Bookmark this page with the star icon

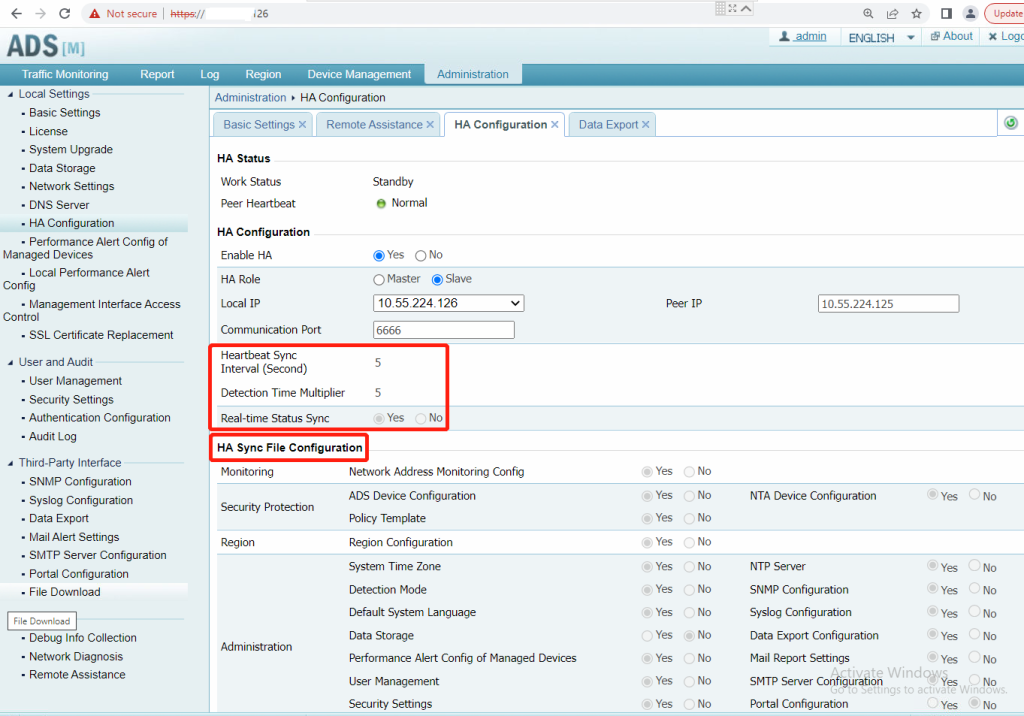click(x=917, y=14)
